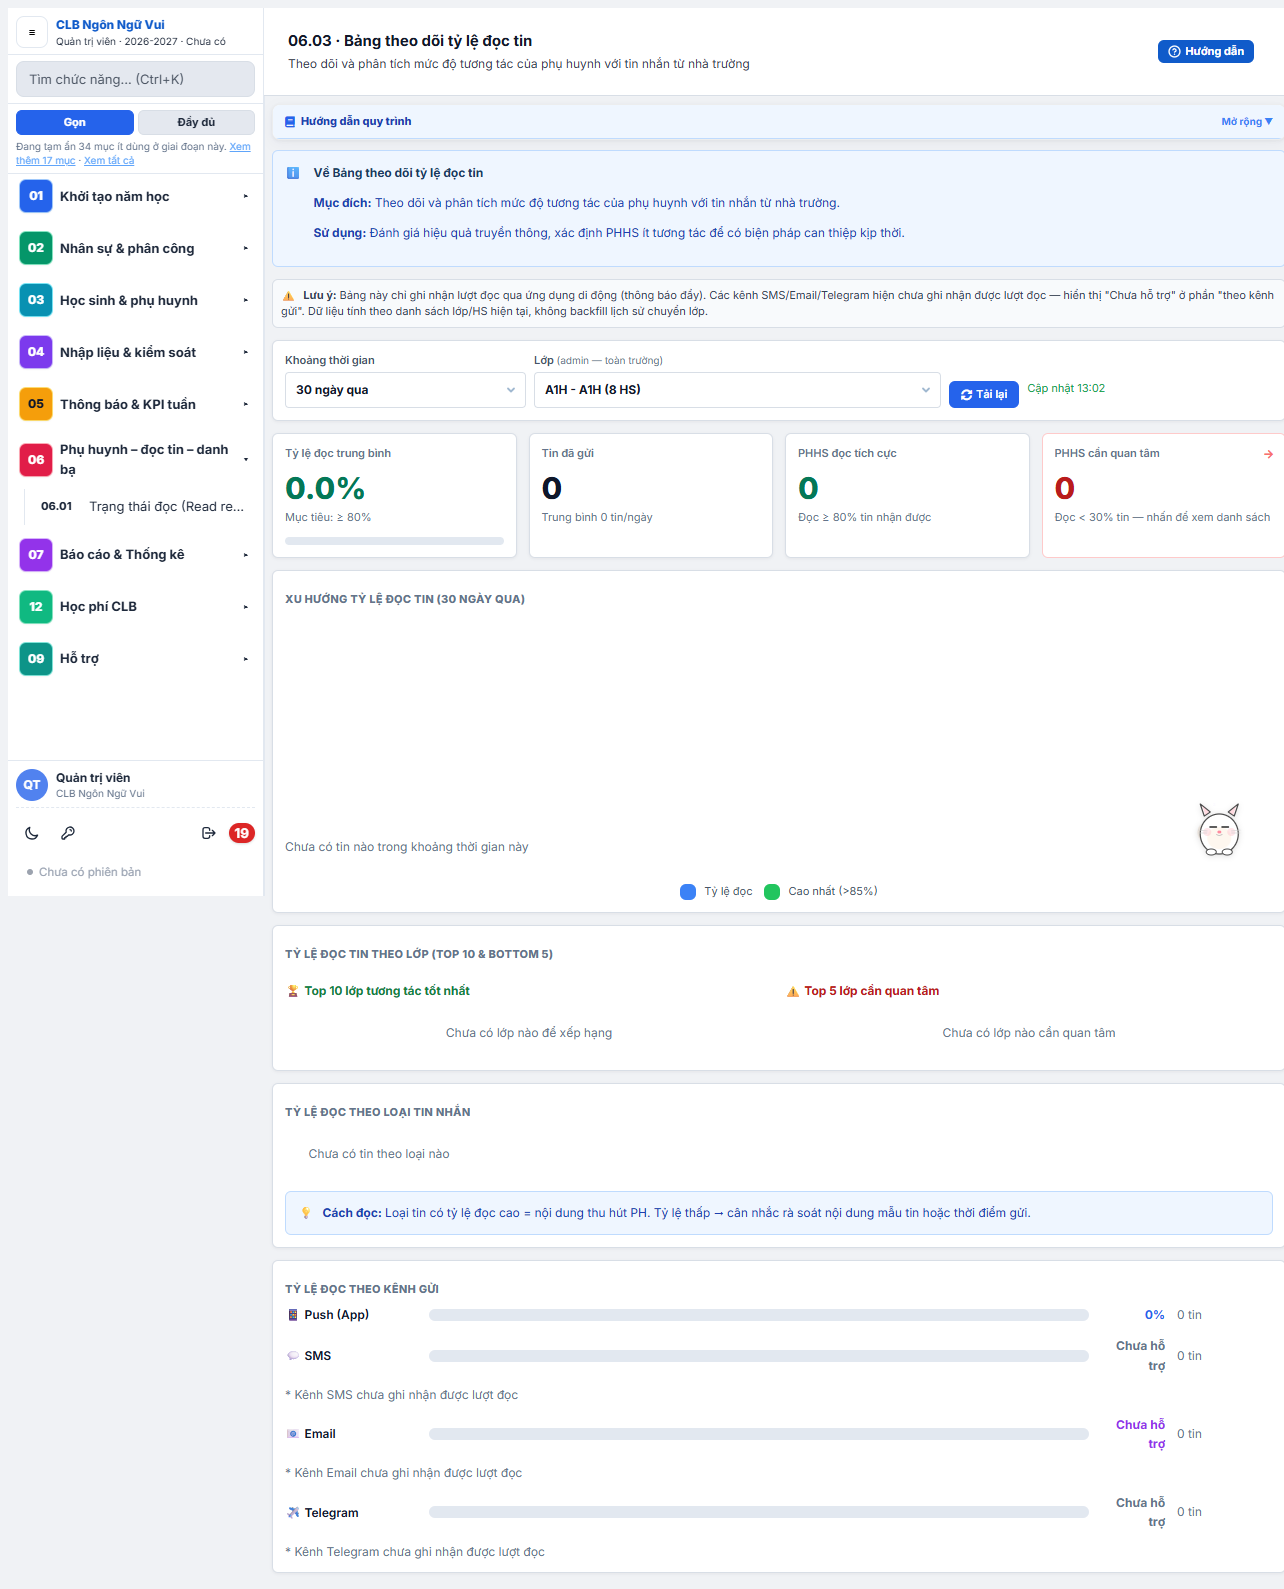Switch sidebar to Đầy đủ mode
The image size is (1284, 1589).
point(196,122)
